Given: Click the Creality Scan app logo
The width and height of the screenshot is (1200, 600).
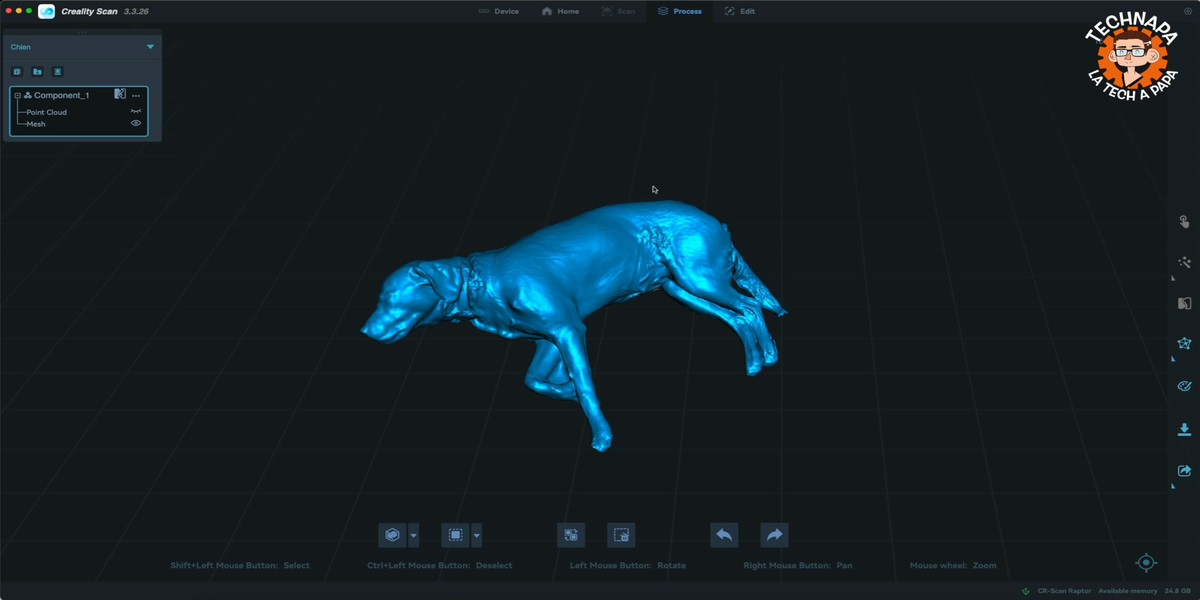Looking at the screenshot, I should [x=46, y=11].
